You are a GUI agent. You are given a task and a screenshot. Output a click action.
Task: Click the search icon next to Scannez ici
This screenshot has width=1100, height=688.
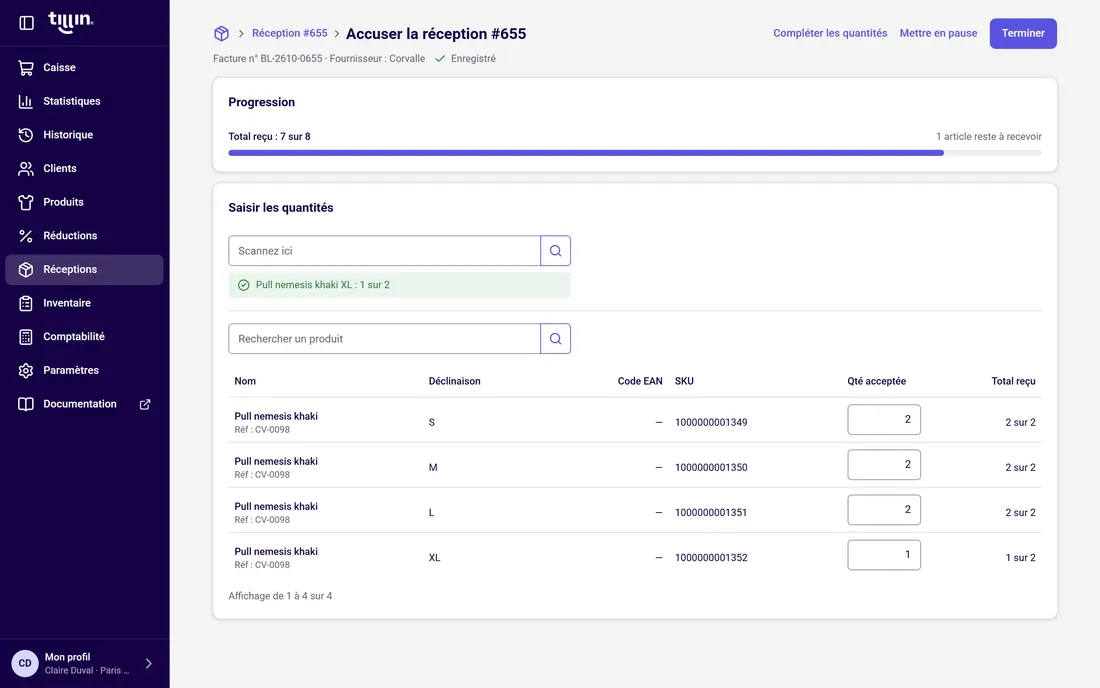(556, 251)
